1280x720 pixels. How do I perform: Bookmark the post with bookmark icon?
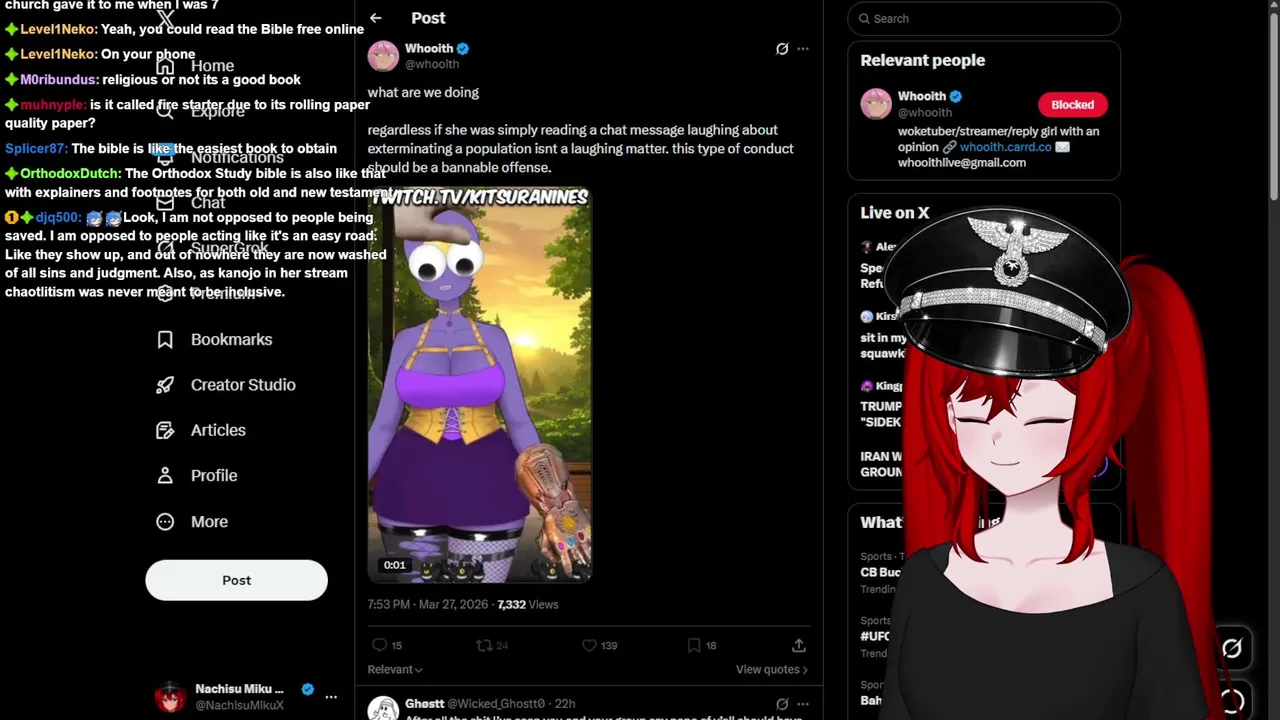point(702,646)
